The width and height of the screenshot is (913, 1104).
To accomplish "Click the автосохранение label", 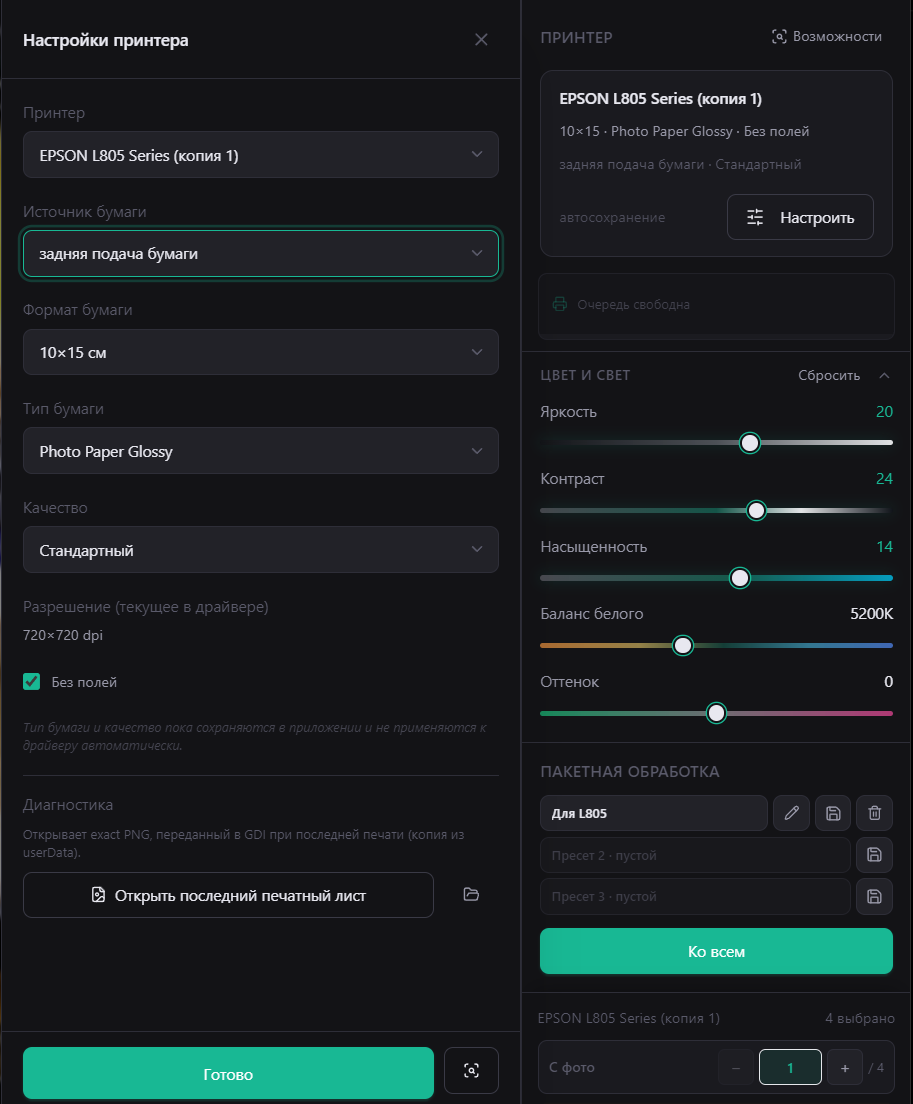I will coord(612,218).
